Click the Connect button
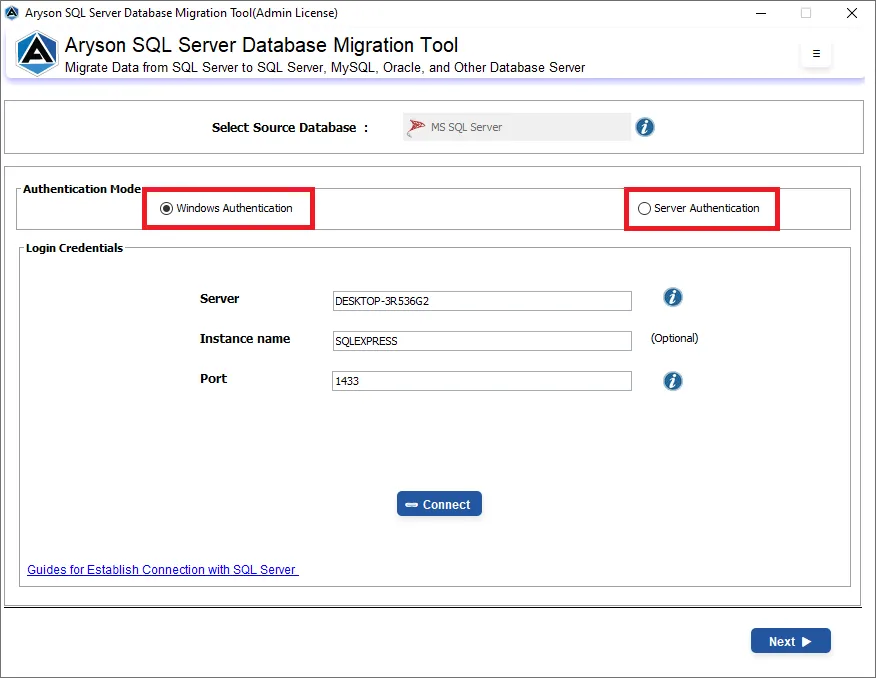 pyautogui.click(x=439, y=504)
